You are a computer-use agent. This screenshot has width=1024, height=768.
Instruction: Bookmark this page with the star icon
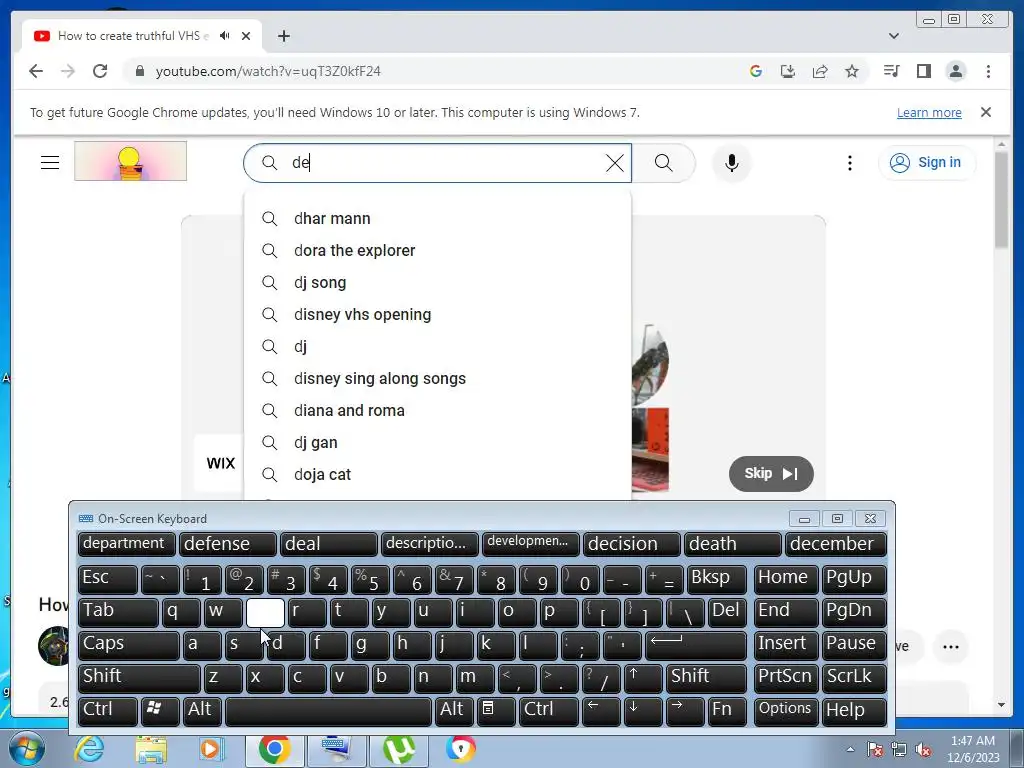click(852, 71)
